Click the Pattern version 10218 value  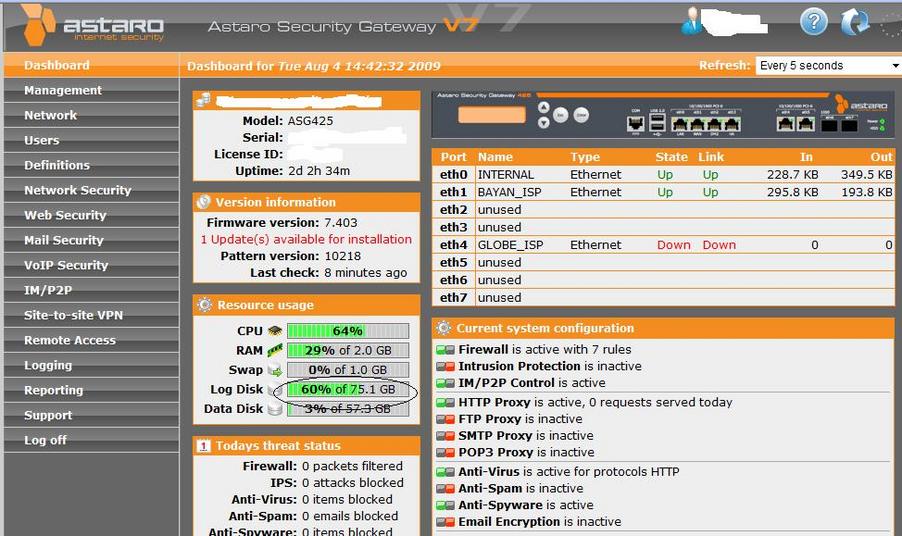(343, 256)
